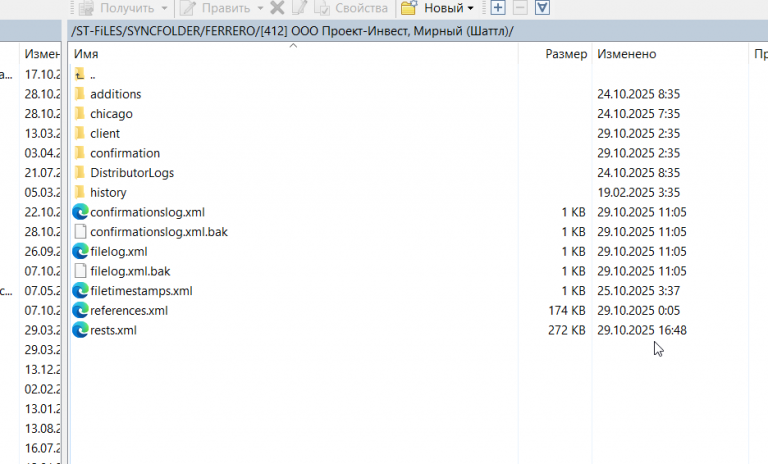Click the minus unselect-files icon

(520, 8)
